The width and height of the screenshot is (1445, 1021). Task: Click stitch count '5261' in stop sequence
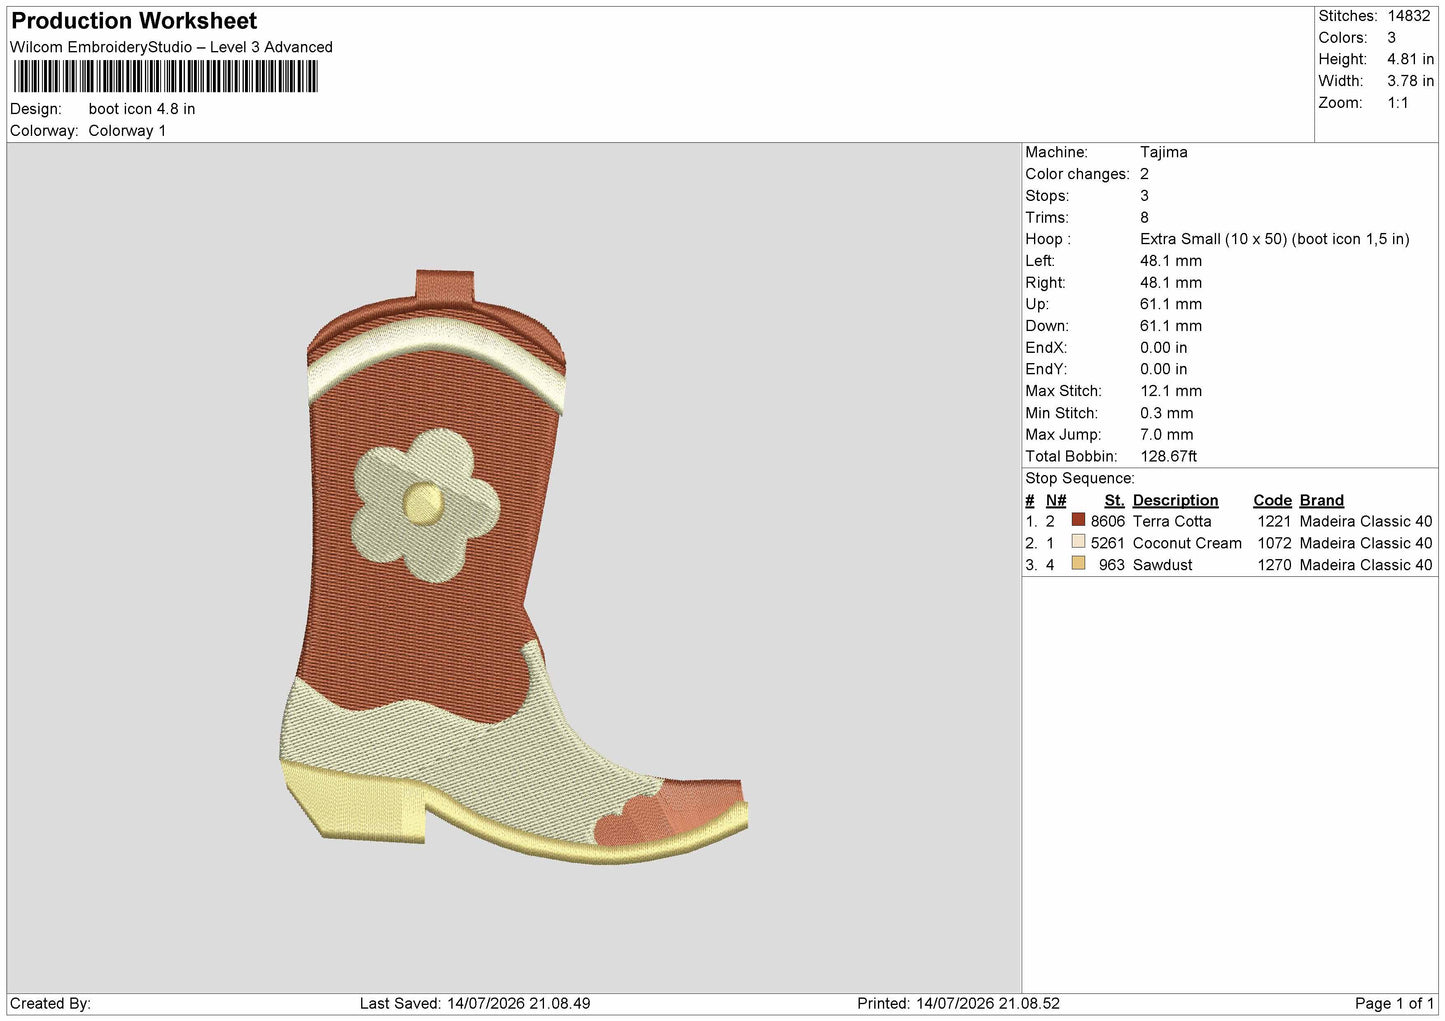[x=1108, y=543]
